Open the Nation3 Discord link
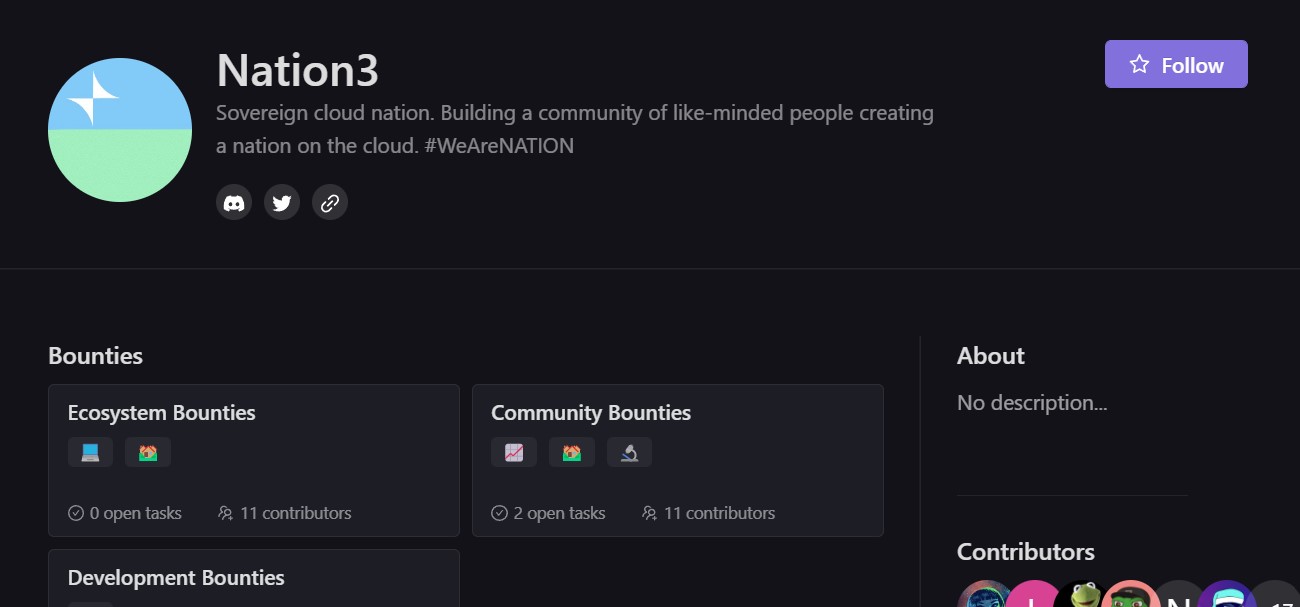The image size is (1300, 607). pos(234,203)
